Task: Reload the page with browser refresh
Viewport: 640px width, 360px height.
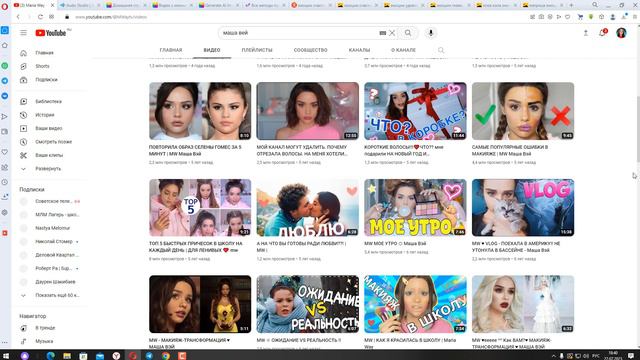Action: click(40, 17)
